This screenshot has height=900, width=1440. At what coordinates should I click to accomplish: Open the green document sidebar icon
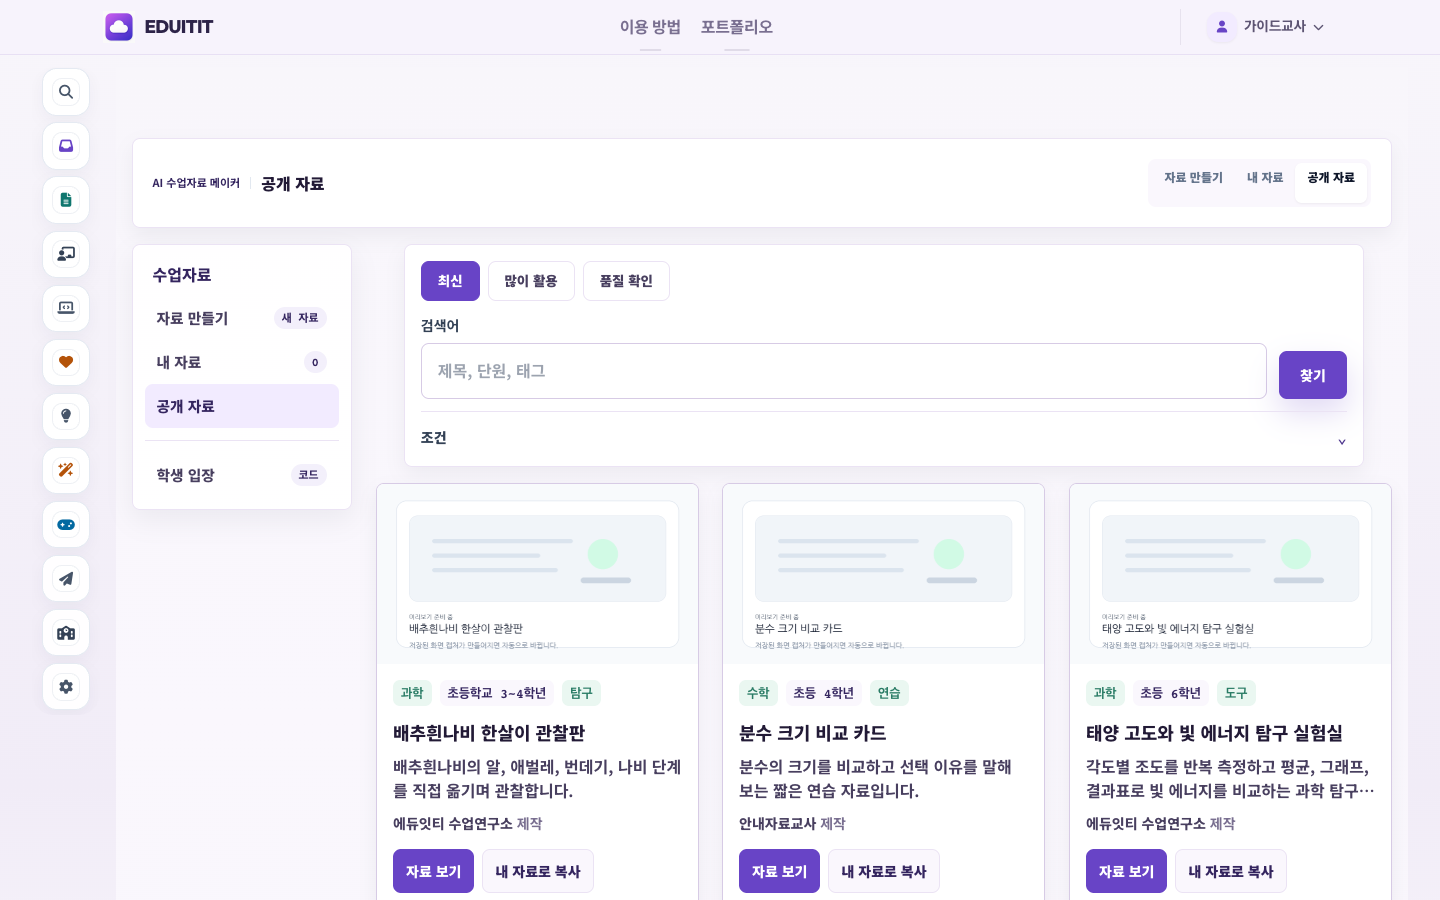coord(66,200)
